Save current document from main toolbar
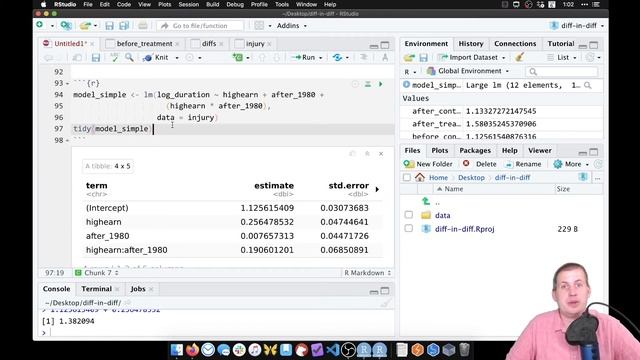The image size is (640, 360). 109,26
